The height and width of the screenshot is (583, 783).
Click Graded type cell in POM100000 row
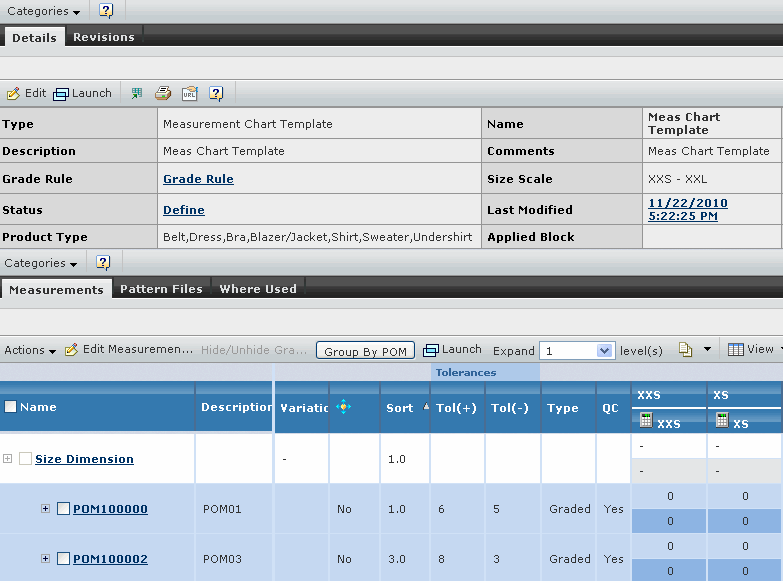[569, 509]
